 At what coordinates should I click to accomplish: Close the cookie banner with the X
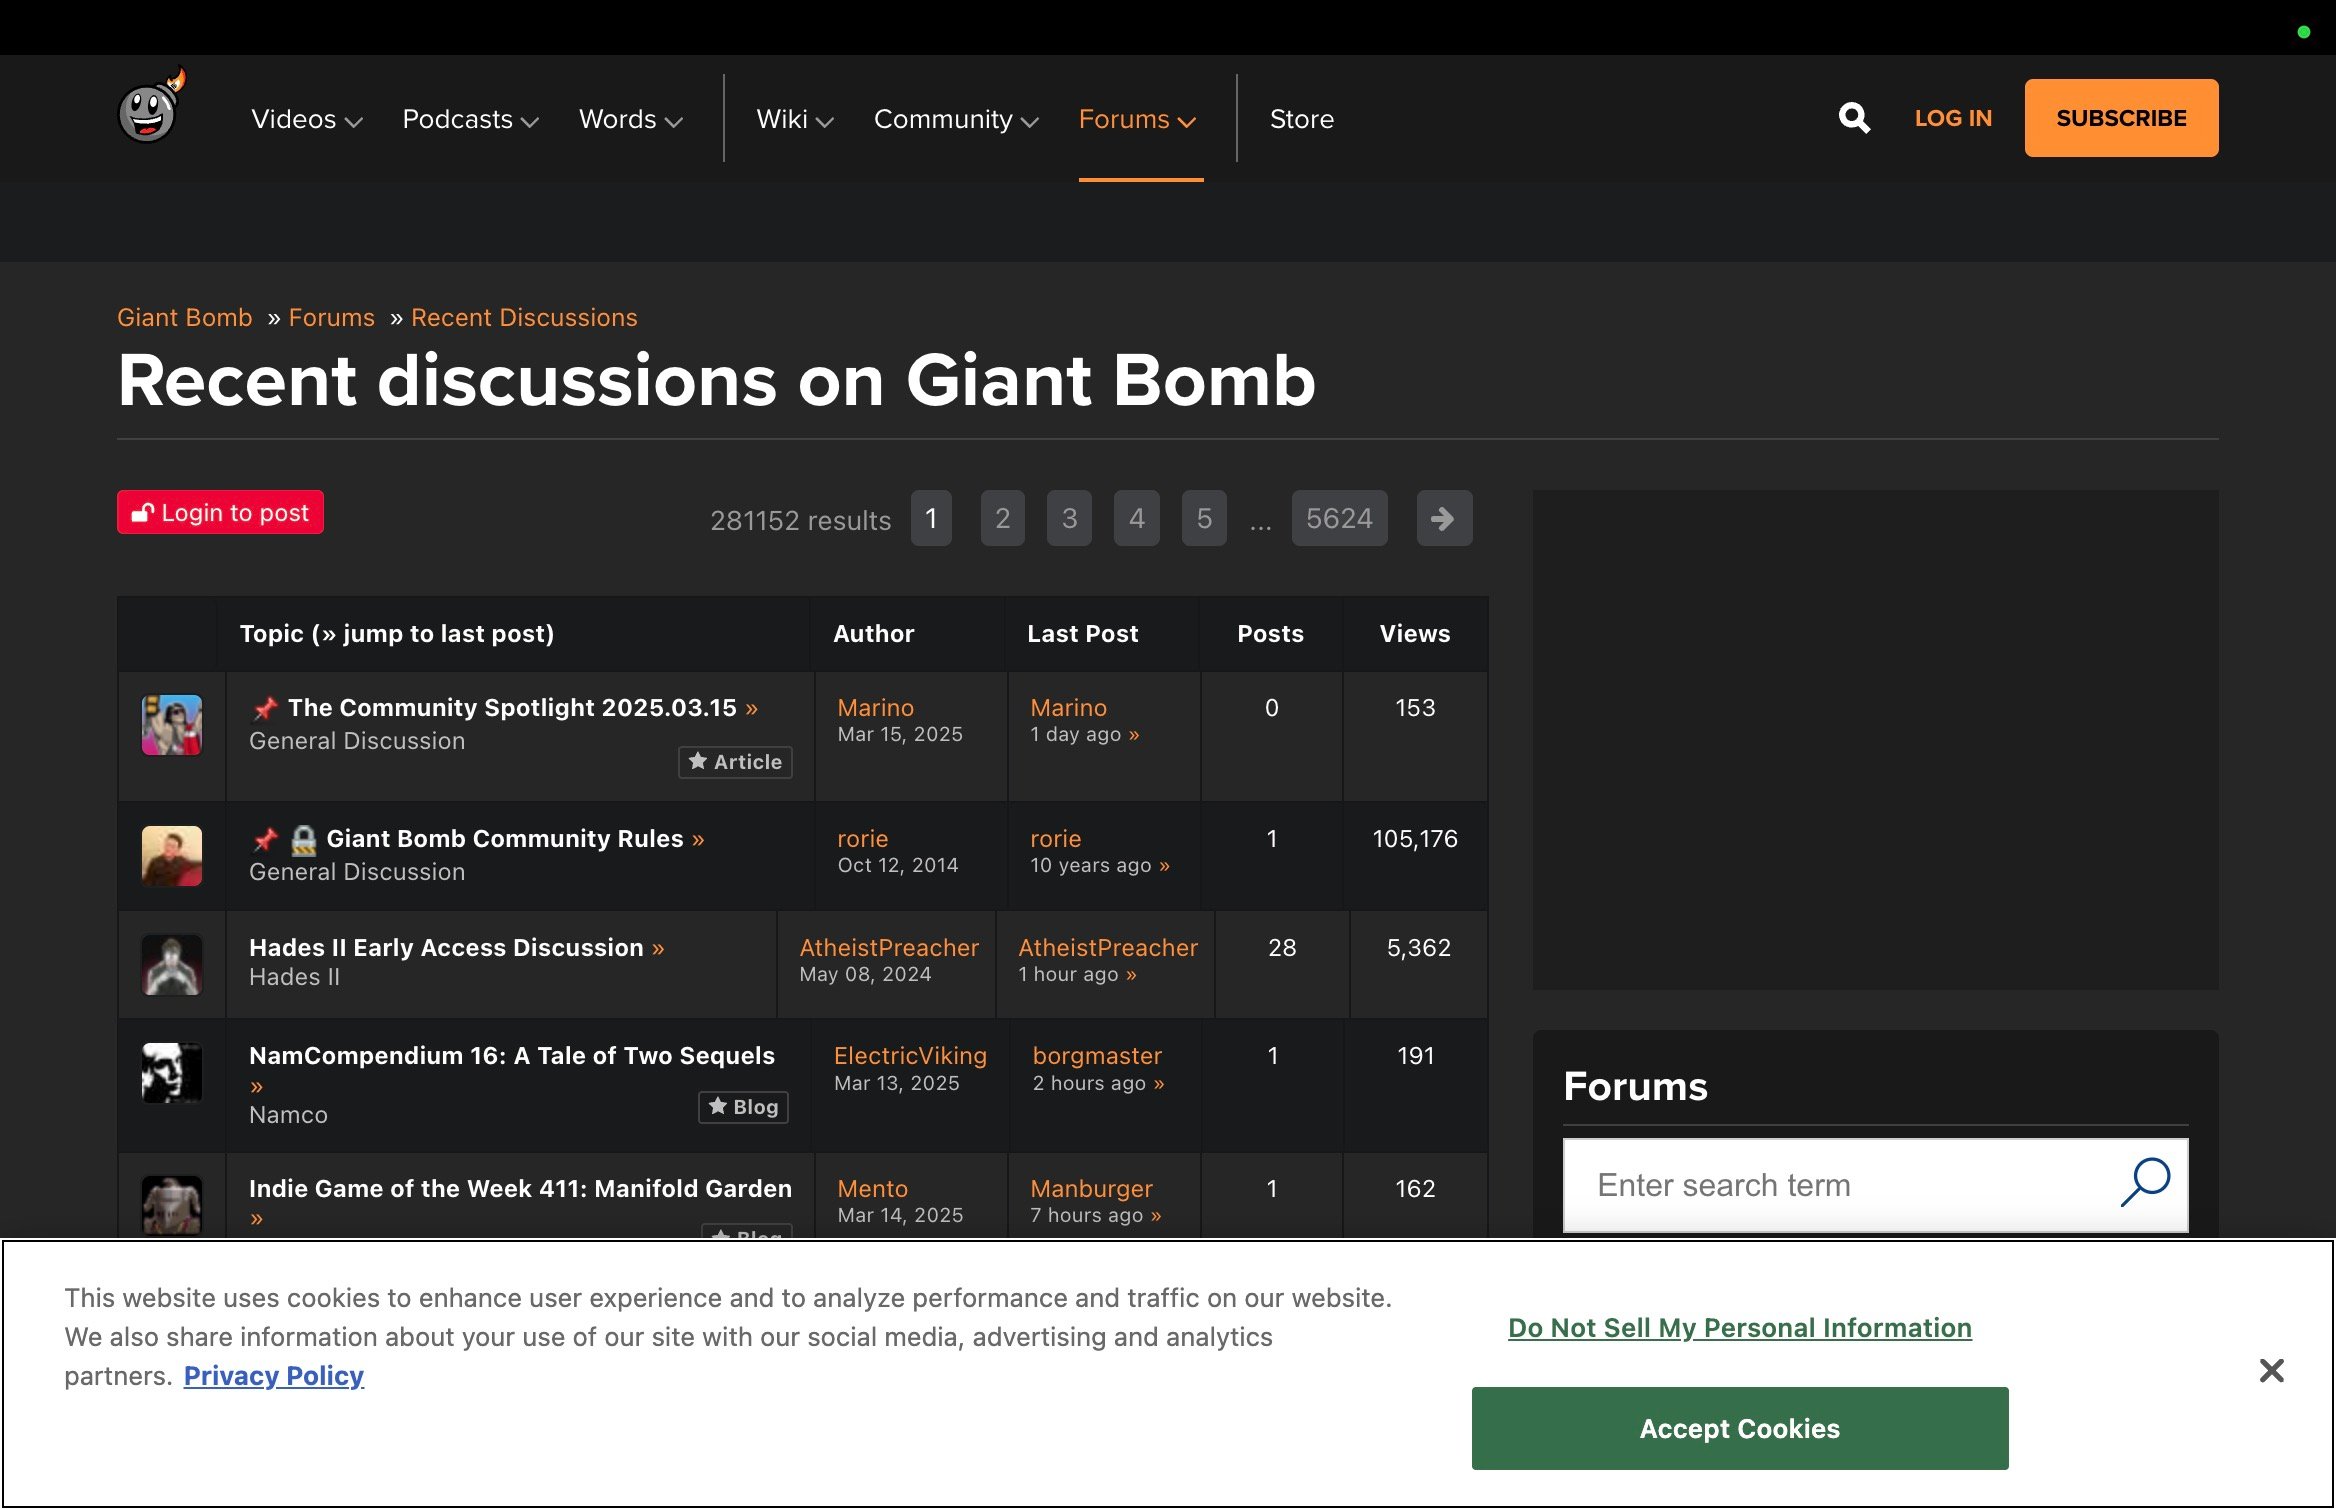[x=2271, y=1370]
